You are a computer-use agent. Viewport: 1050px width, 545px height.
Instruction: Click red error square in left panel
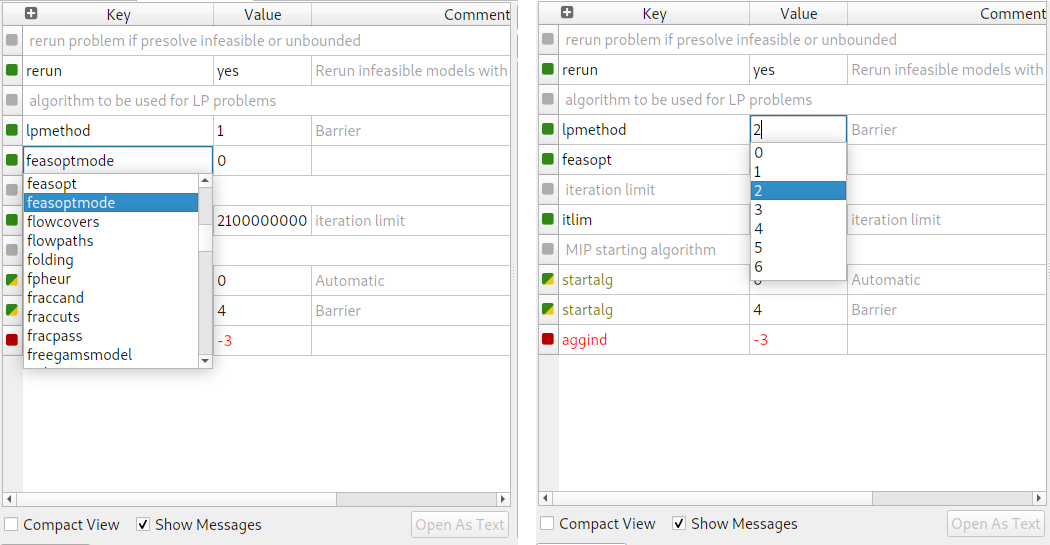tap(12, 341)
